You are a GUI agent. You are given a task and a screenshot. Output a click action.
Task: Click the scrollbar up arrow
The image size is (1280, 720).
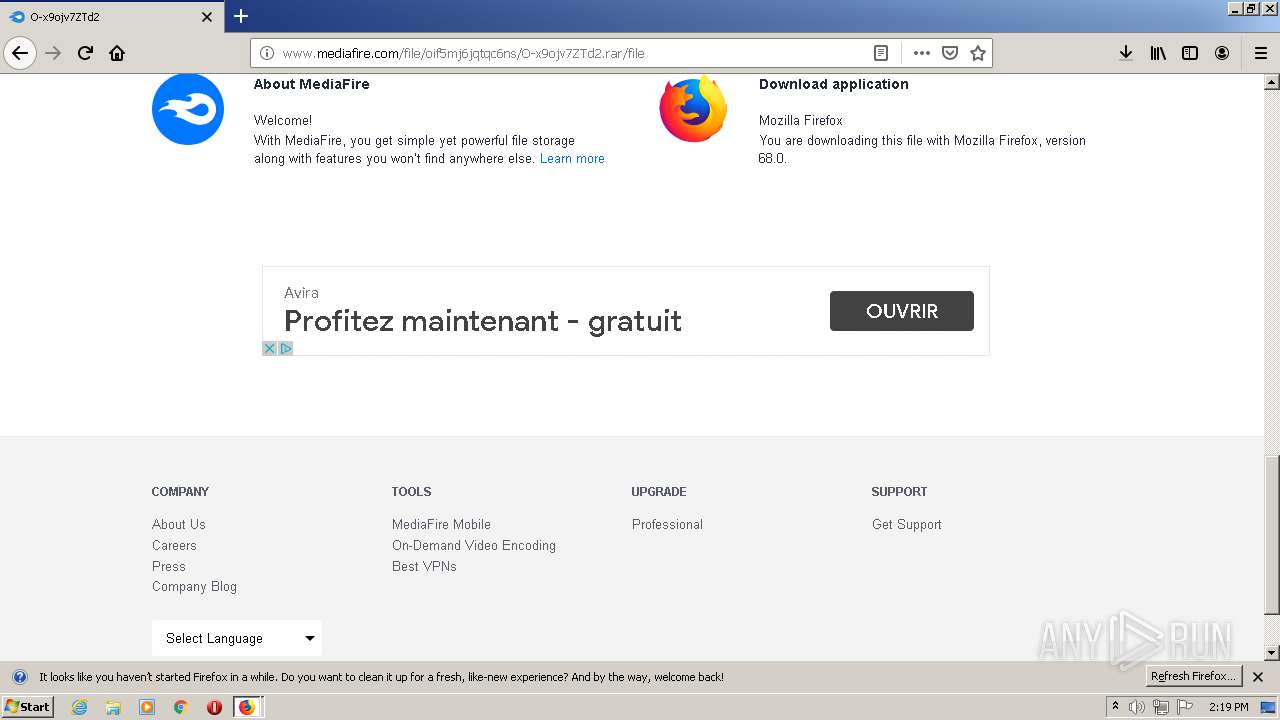tap(1272, 82)
